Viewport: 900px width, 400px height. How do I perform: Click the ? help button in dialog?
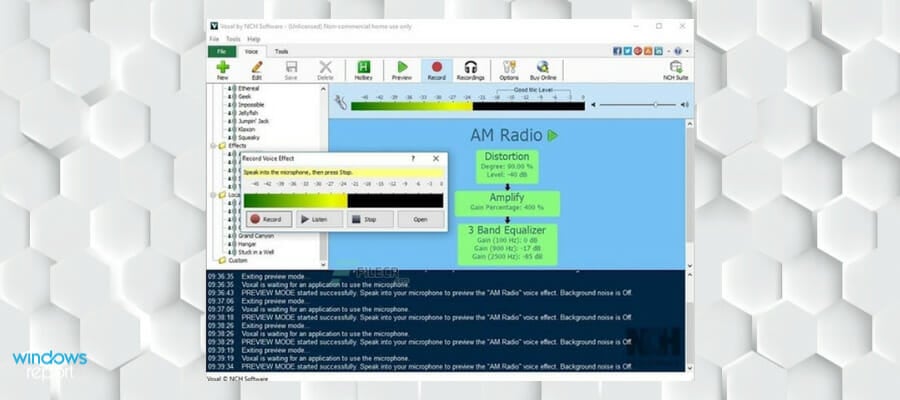coord(413,158)
